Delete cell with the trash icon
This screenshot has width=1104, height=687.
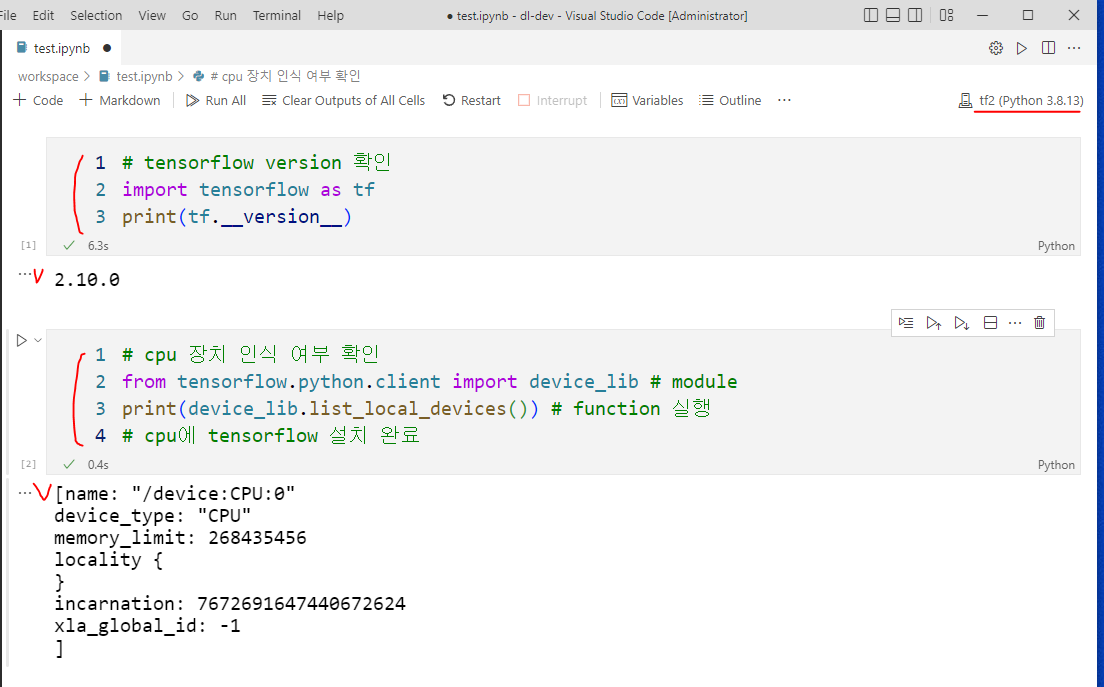click(1039, 323)
